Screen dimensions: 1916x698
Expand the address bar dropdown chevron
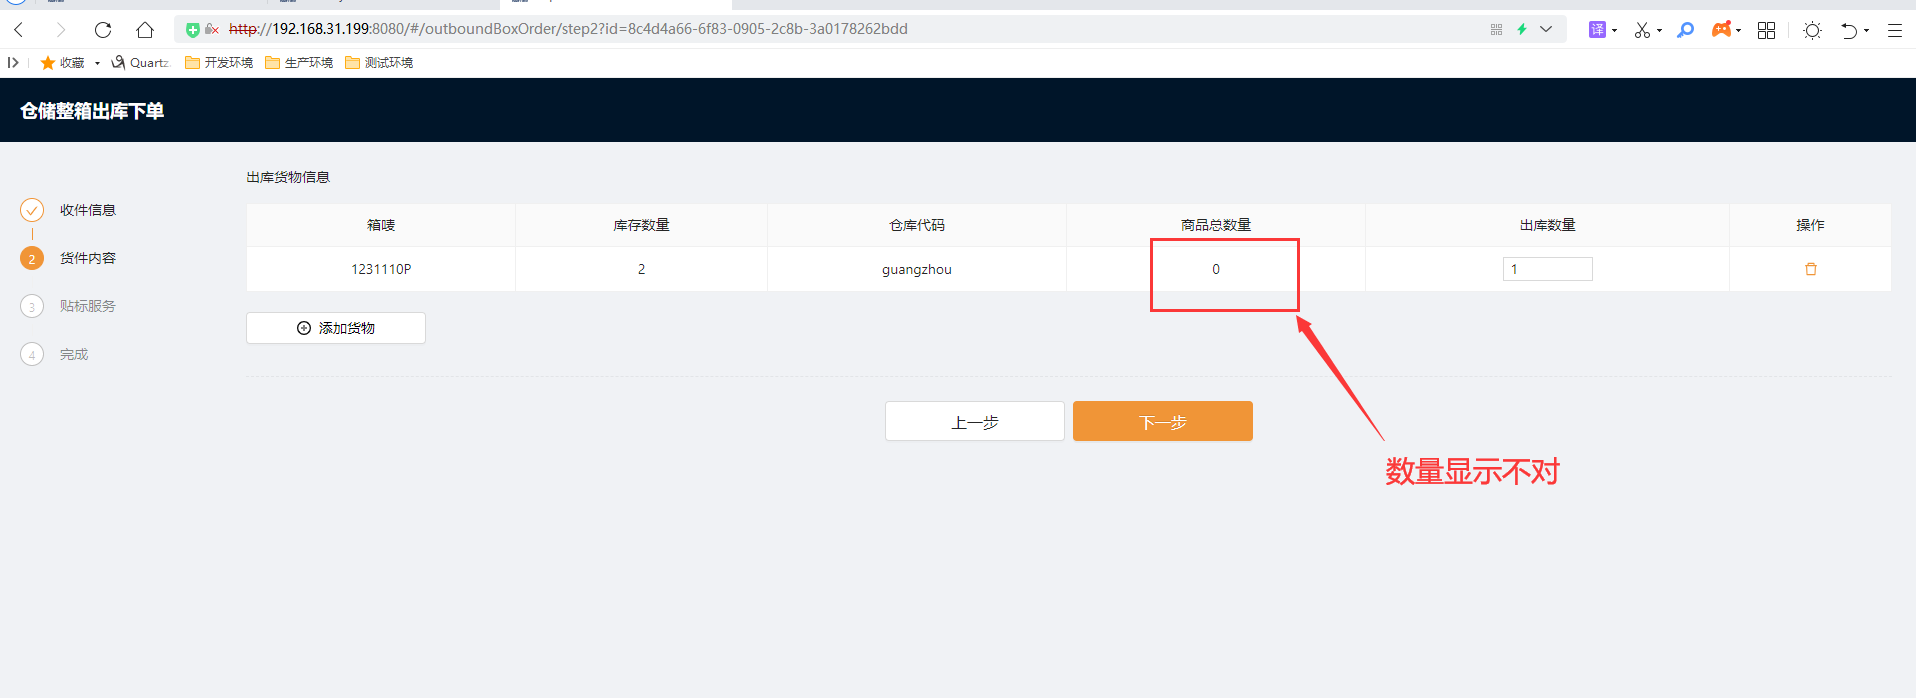click(1546, 29)
